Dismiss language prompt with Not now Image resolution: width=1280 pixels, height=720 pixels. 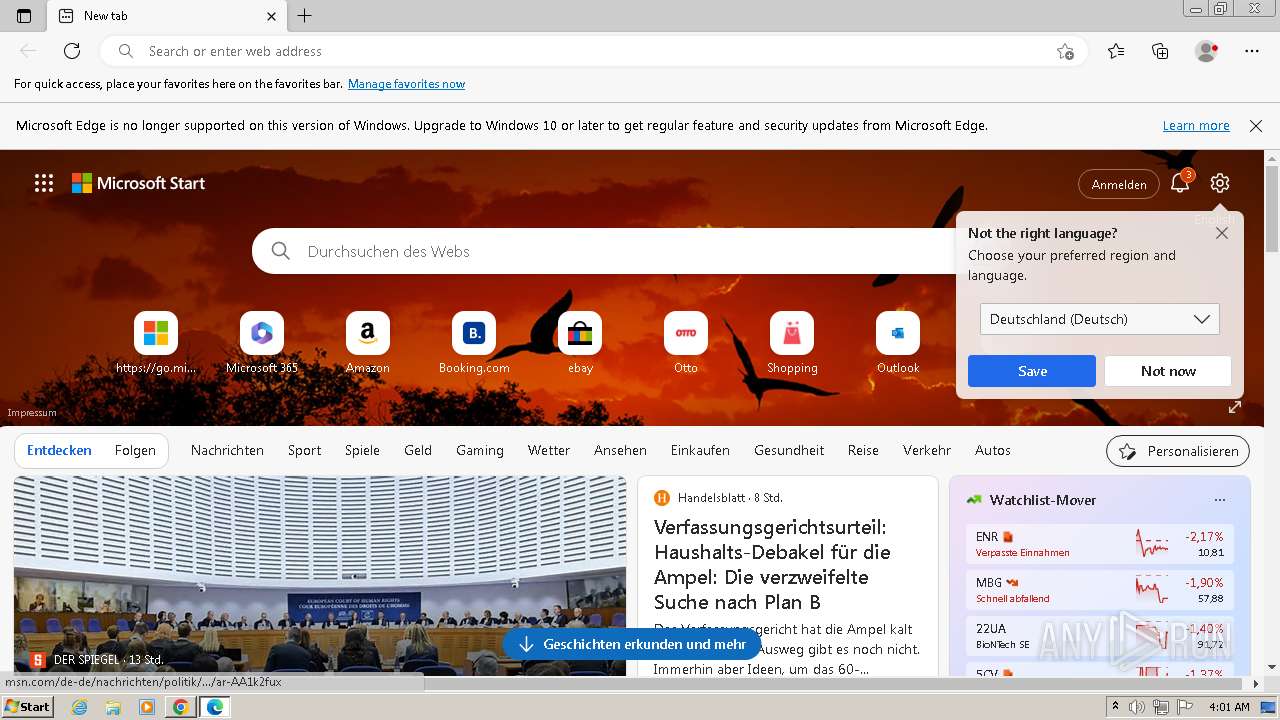pos(1168,371)
